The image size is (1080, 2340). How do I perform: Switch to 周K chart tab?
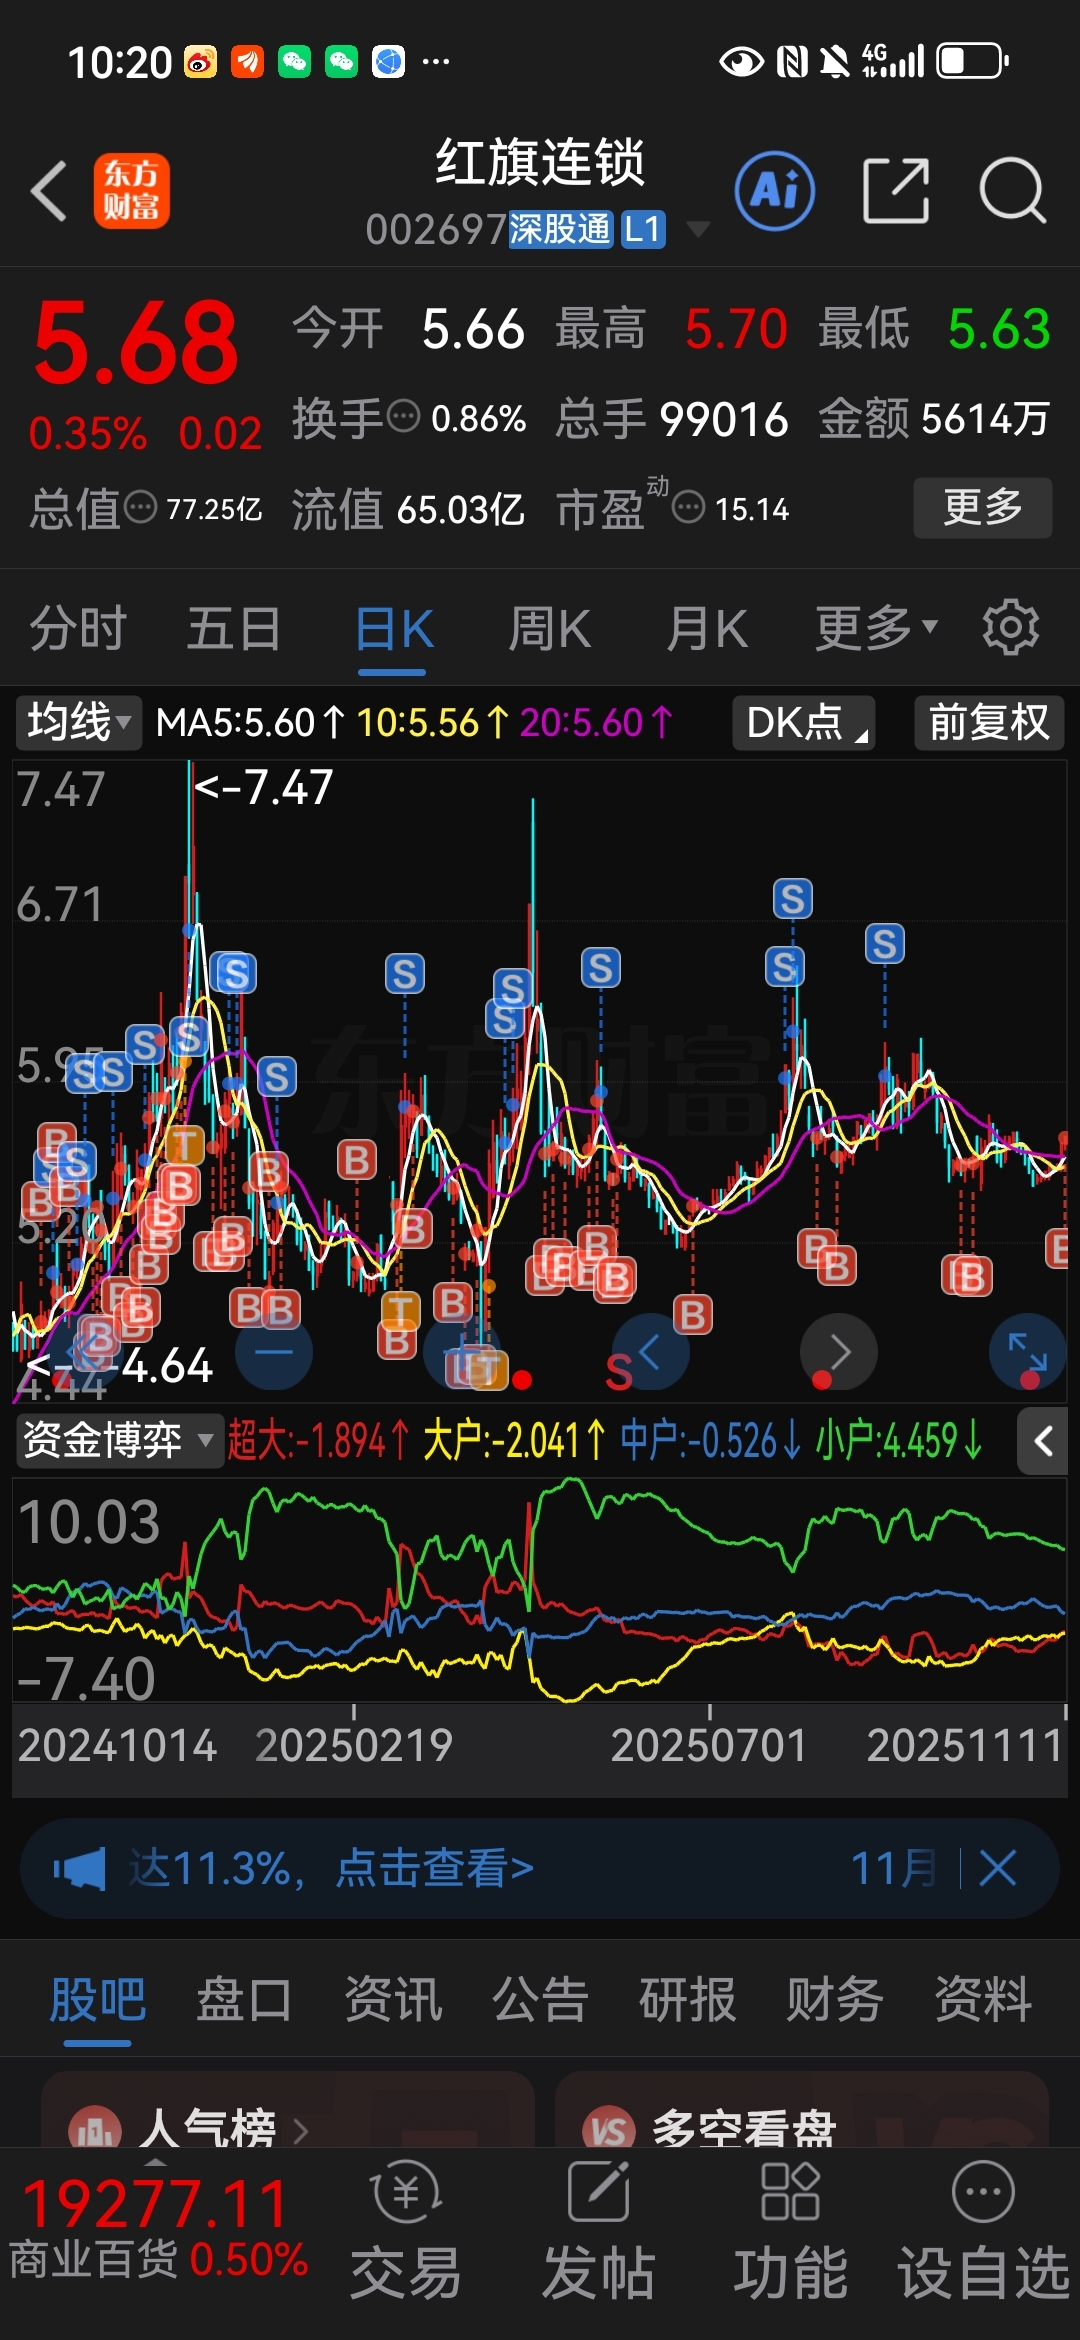tap(549, 628)
